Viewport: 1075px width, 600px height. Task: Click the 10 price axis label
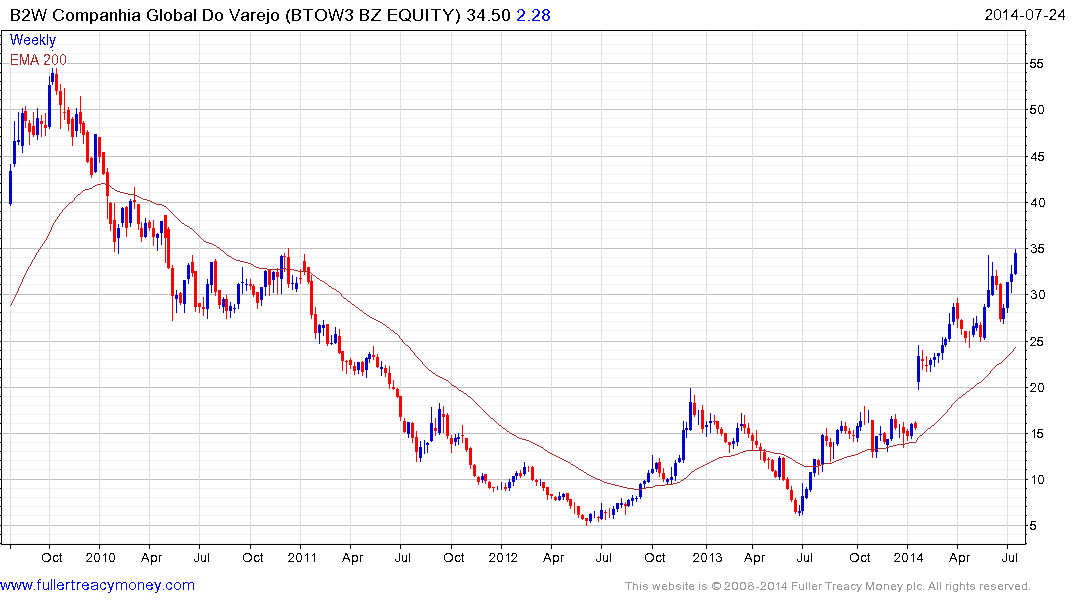tap(1037, 479)
